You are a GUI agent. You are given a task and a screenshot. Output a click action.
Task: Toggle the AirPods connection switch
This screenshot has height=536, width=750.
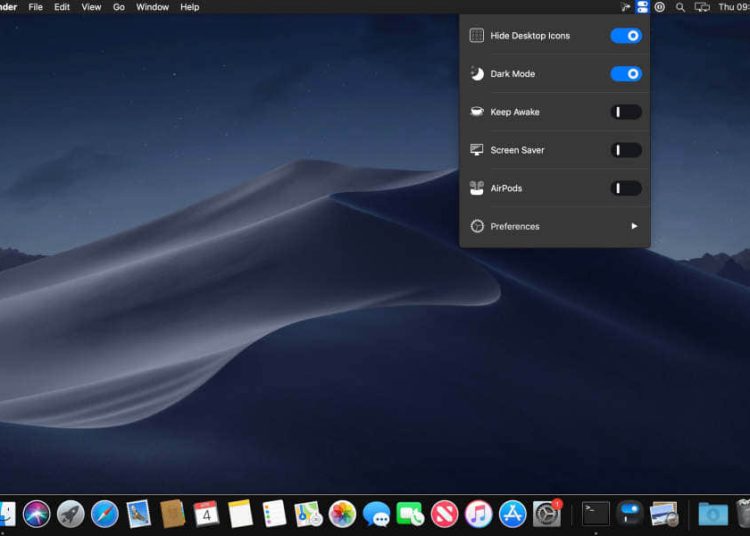(x=626, y=188)
